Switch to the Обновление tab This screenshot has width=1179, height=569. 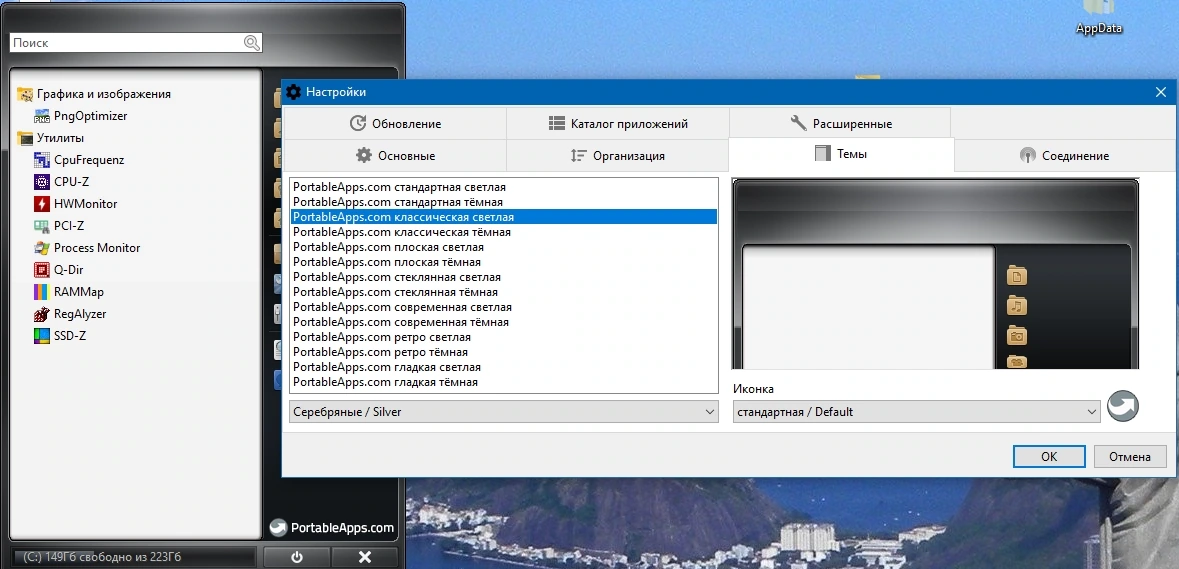pyautogui.click(x=396, y=123)
